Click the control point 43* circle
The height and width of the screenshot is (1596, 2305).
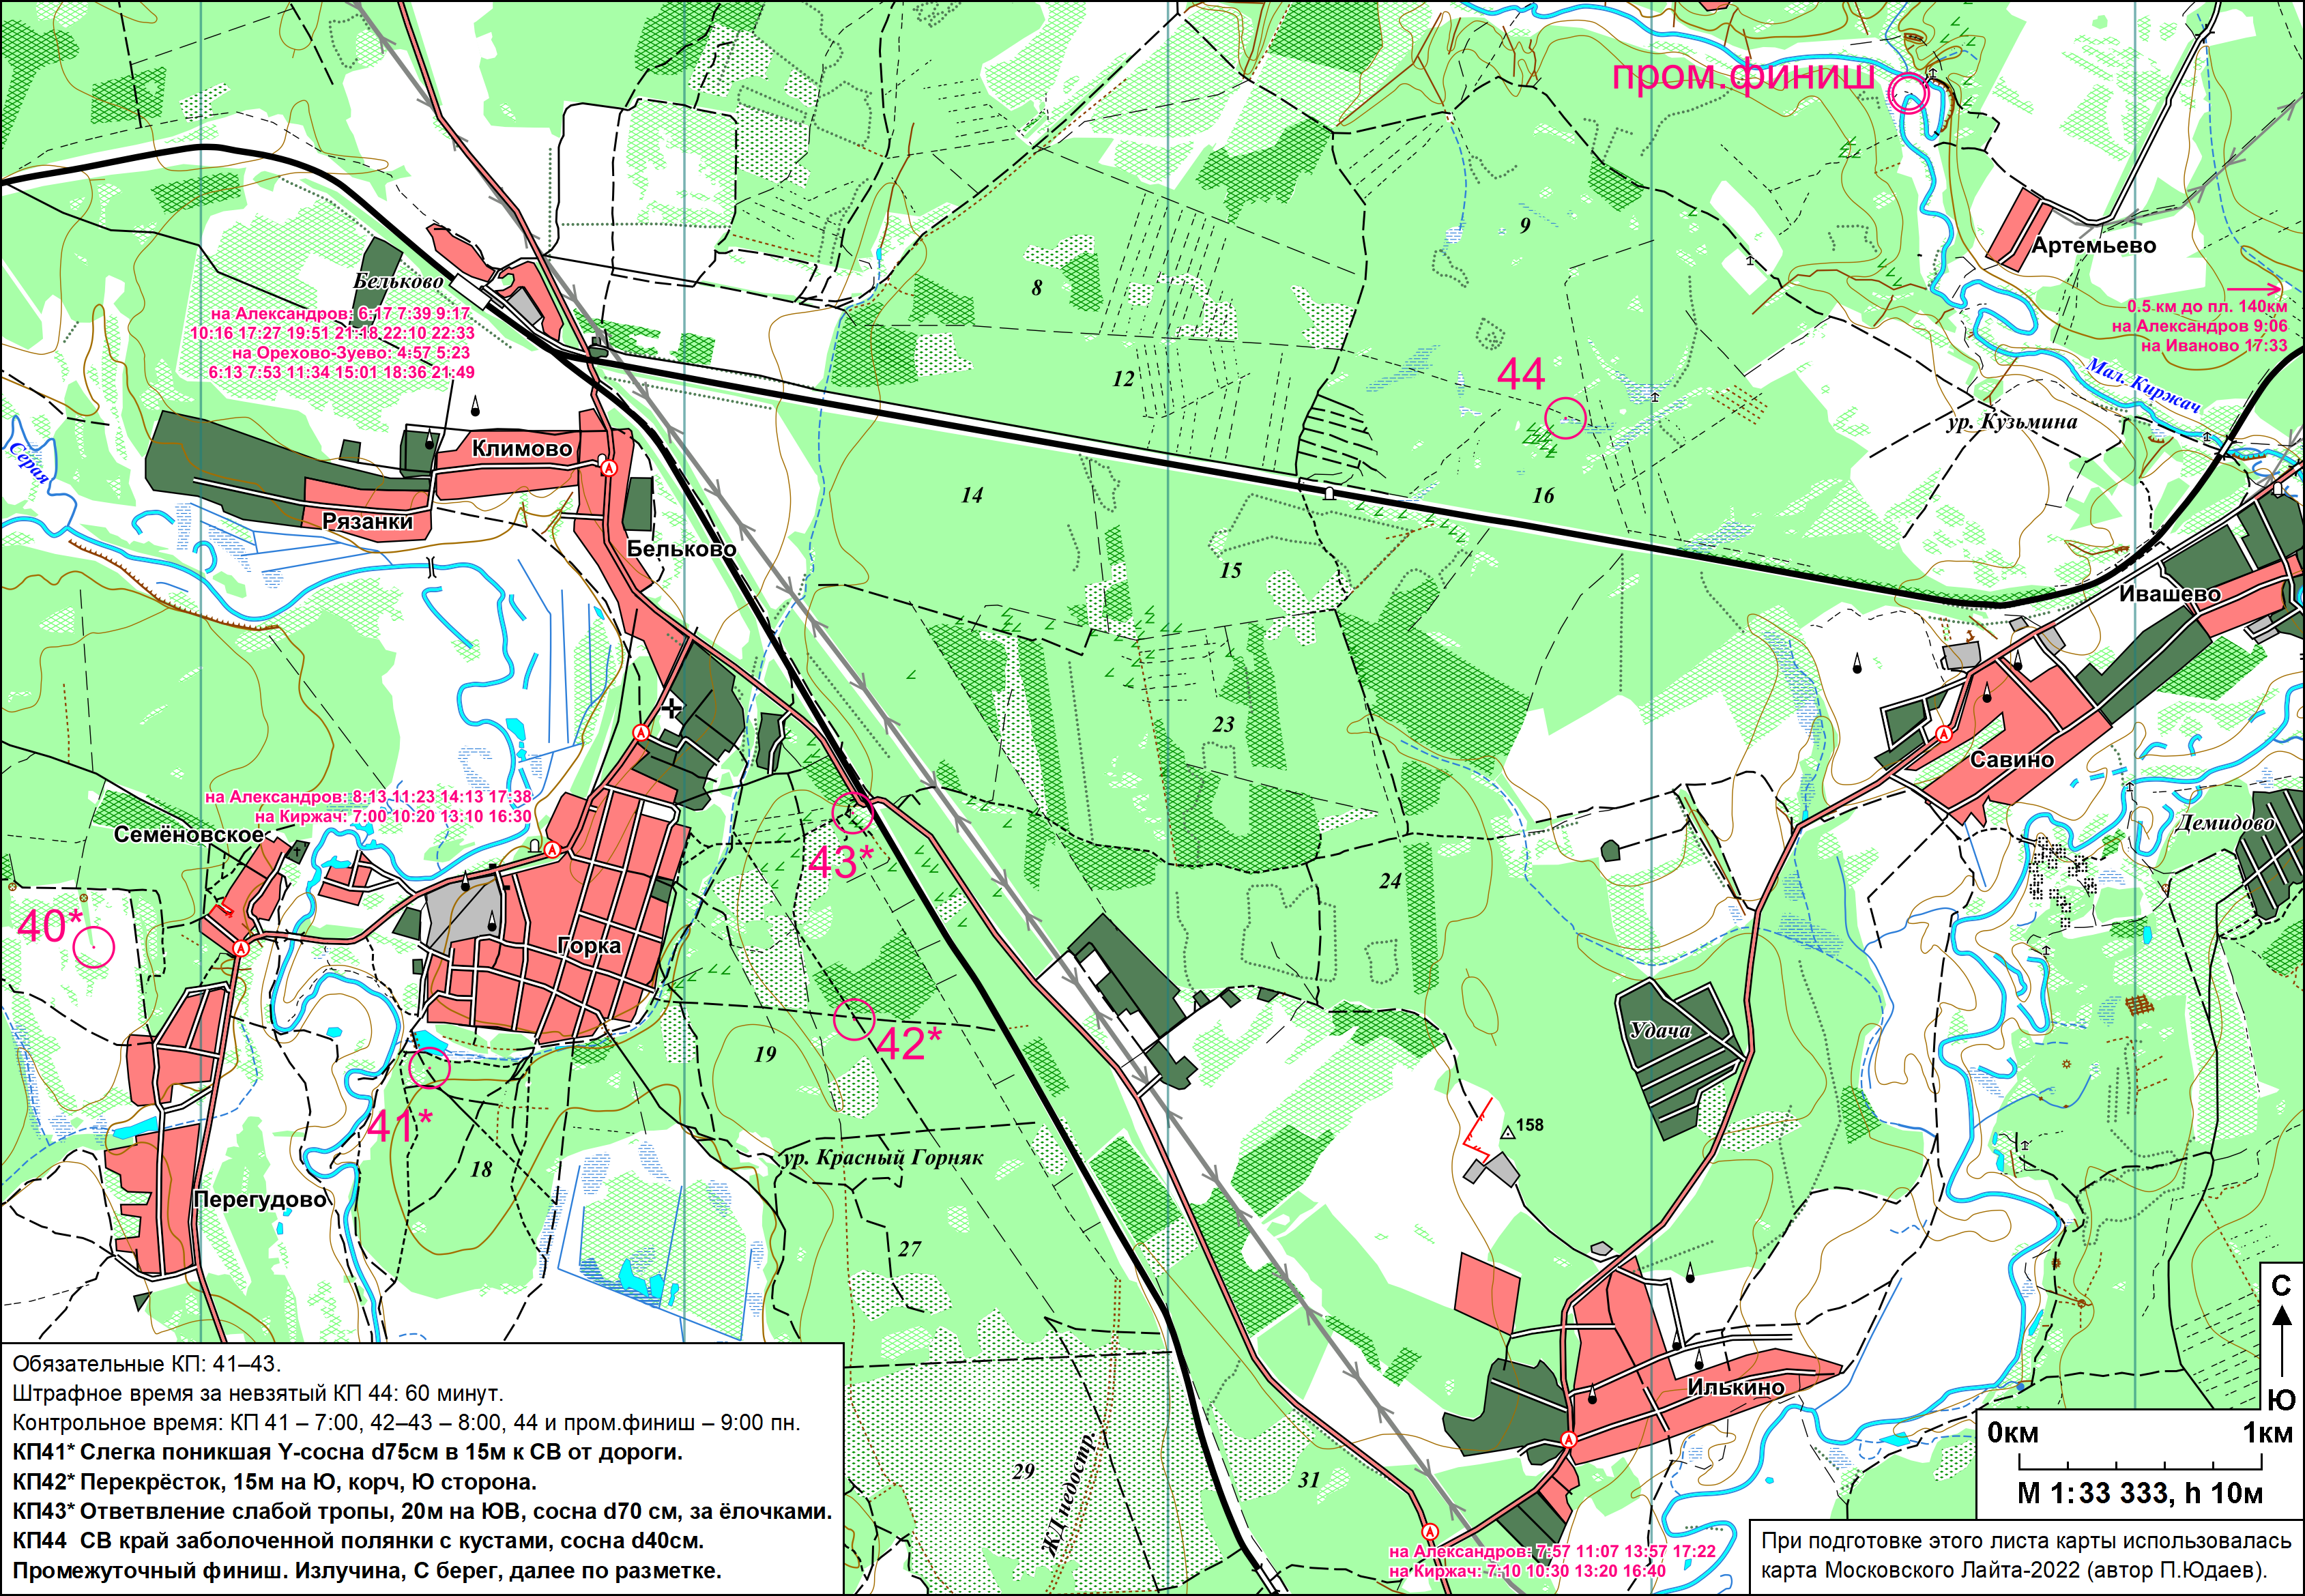pos(853,812)
